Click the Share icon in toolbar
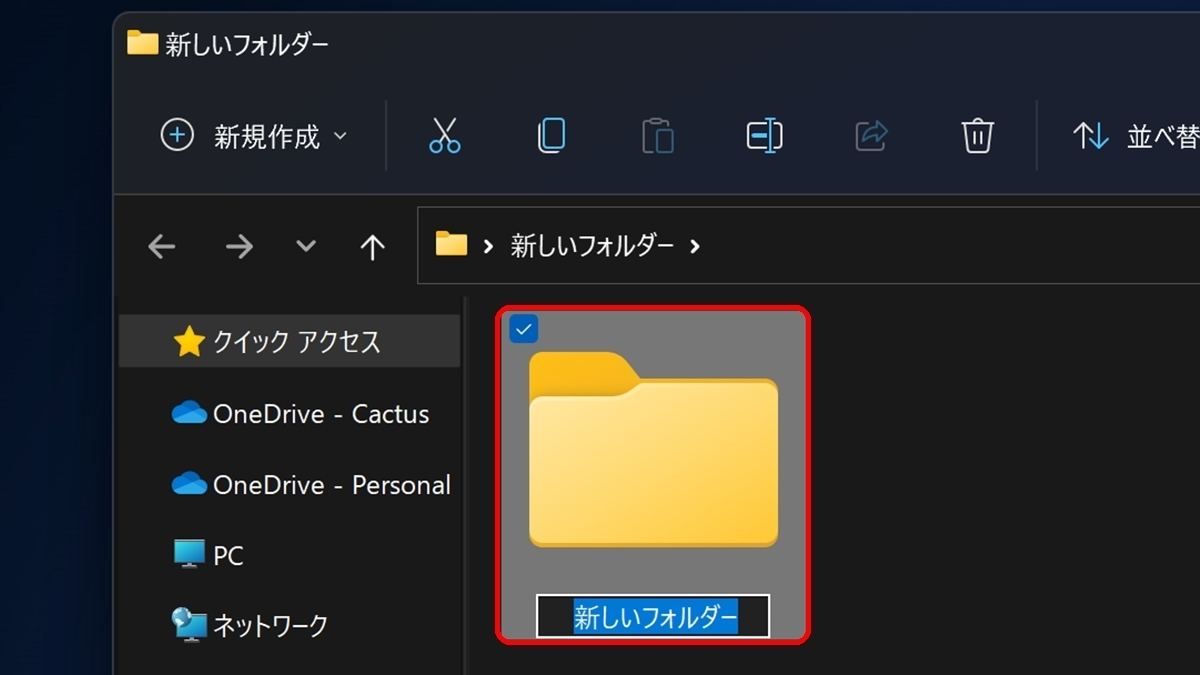The height and width of the screenshot is (675, 1200). [x=871, y=135]
